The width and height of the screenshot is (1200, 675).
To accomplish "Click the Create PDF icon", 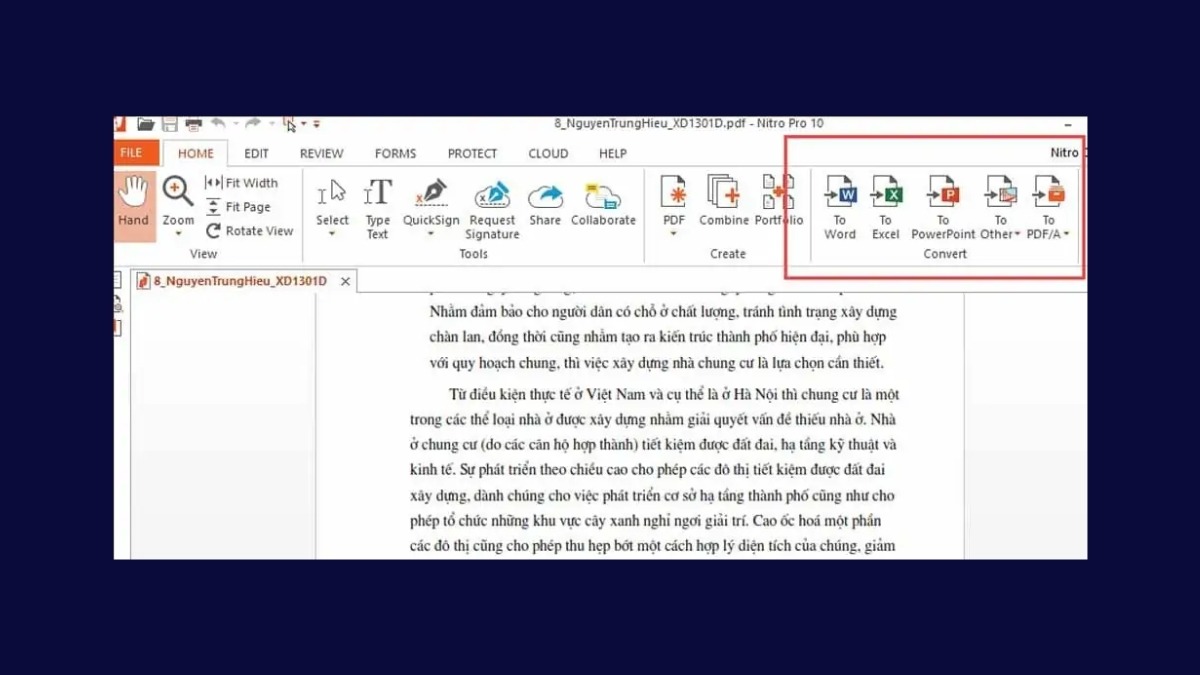I will (674, 193).
